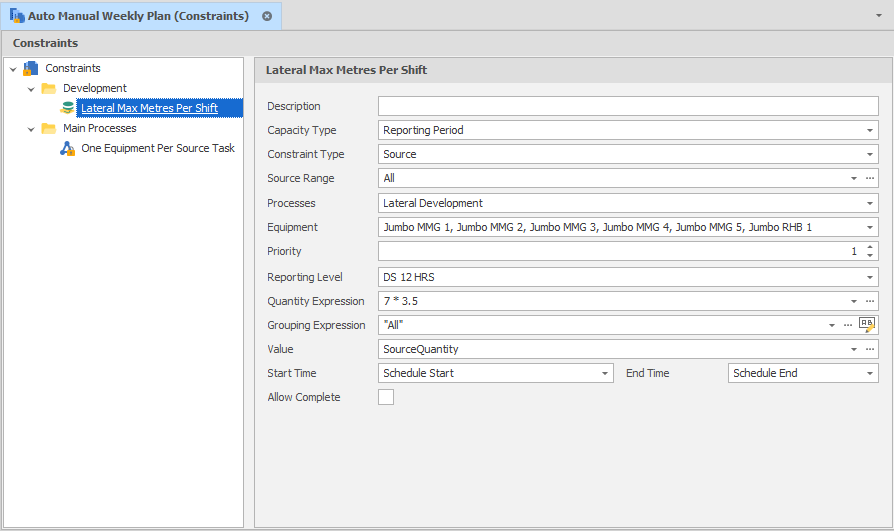The height and width of the screenshot is (531, 894).
Task: Select the Auto Manual Weekly Plan tab
Action: point(138,16)
